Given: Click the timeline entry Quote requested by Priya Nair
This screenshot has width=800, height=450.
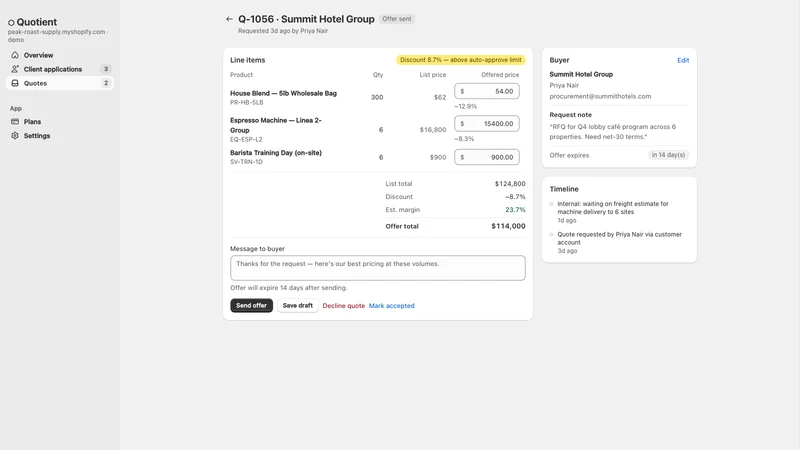Looking at the screenshot, I should (619, 238).
